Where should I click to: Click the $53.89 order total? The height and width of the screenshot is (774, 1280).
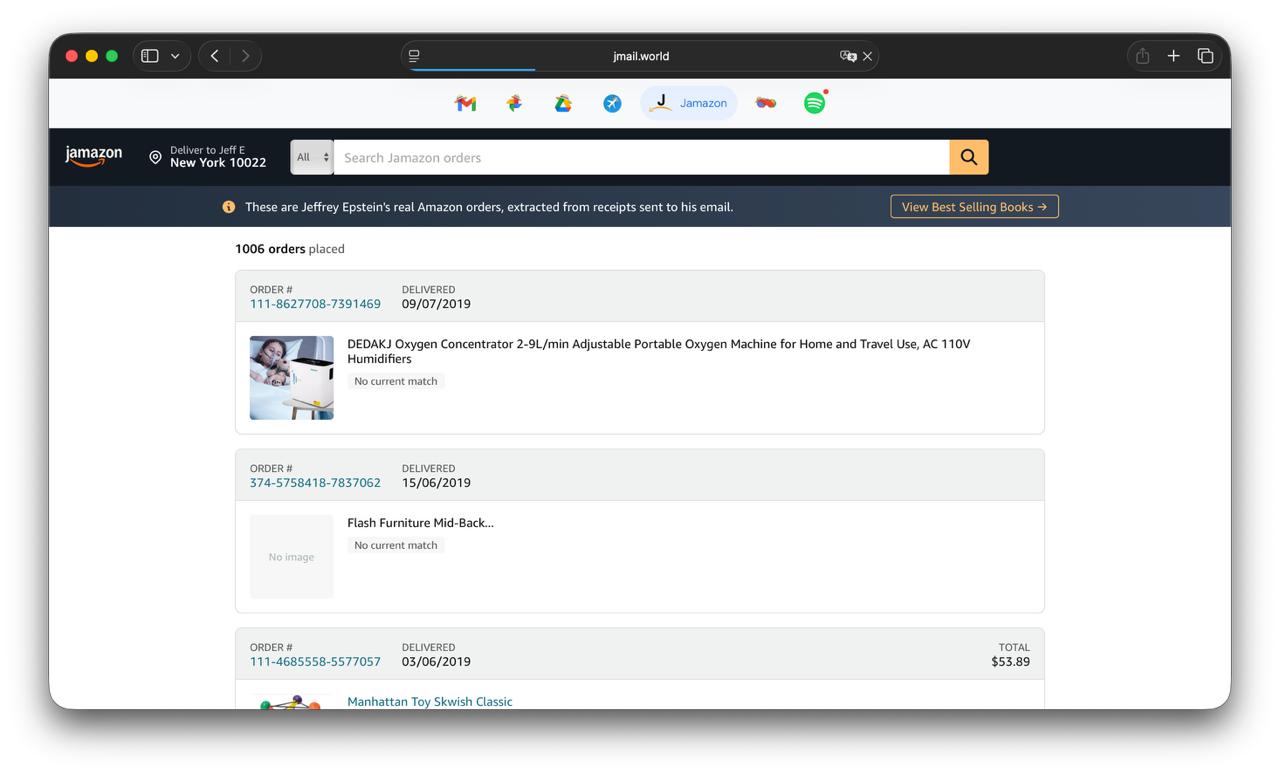[1011, 662]
